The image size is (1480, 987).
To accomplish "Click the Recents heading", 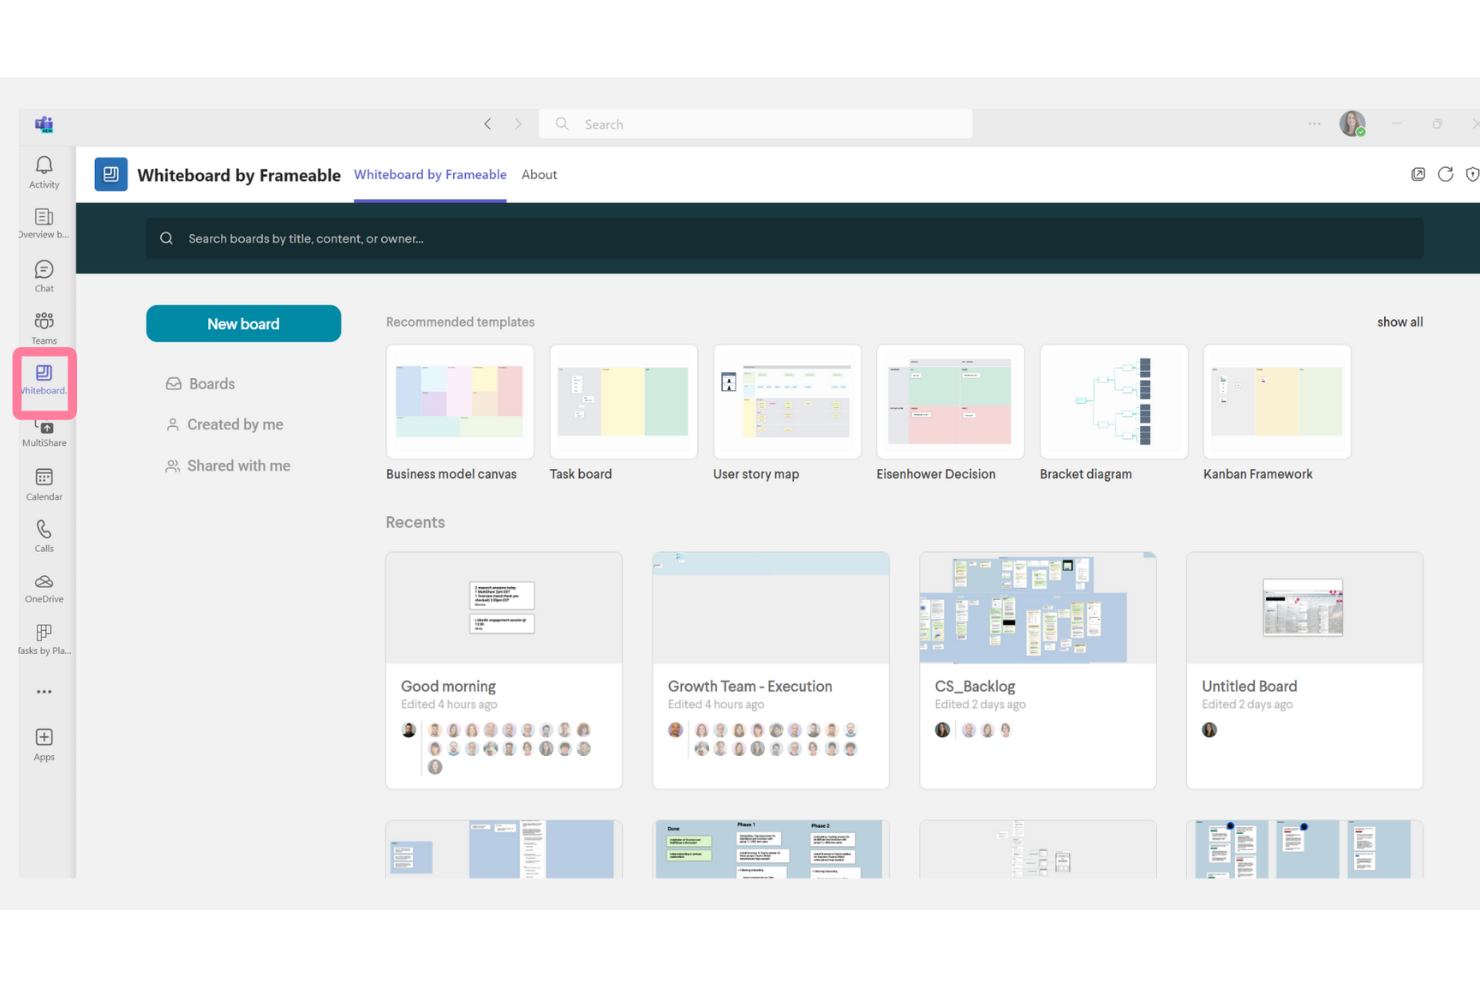I will coord(415,522).
